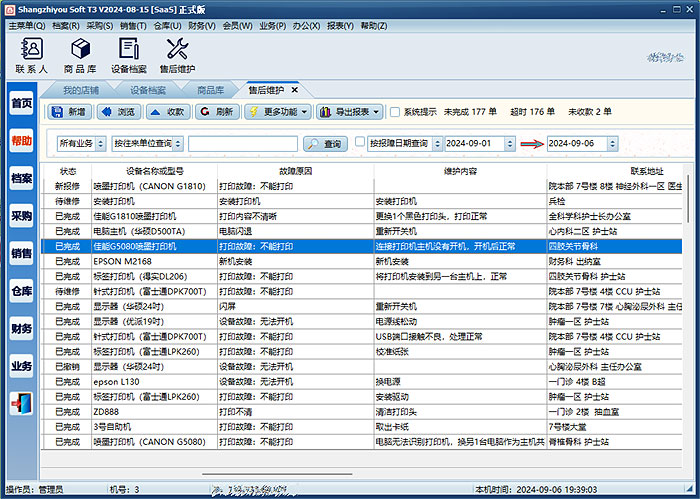Image resolution: width=700 pixels, height=499 pixels.
Task: Open the 采购(S) menu
Action: [x=100, y=26]
